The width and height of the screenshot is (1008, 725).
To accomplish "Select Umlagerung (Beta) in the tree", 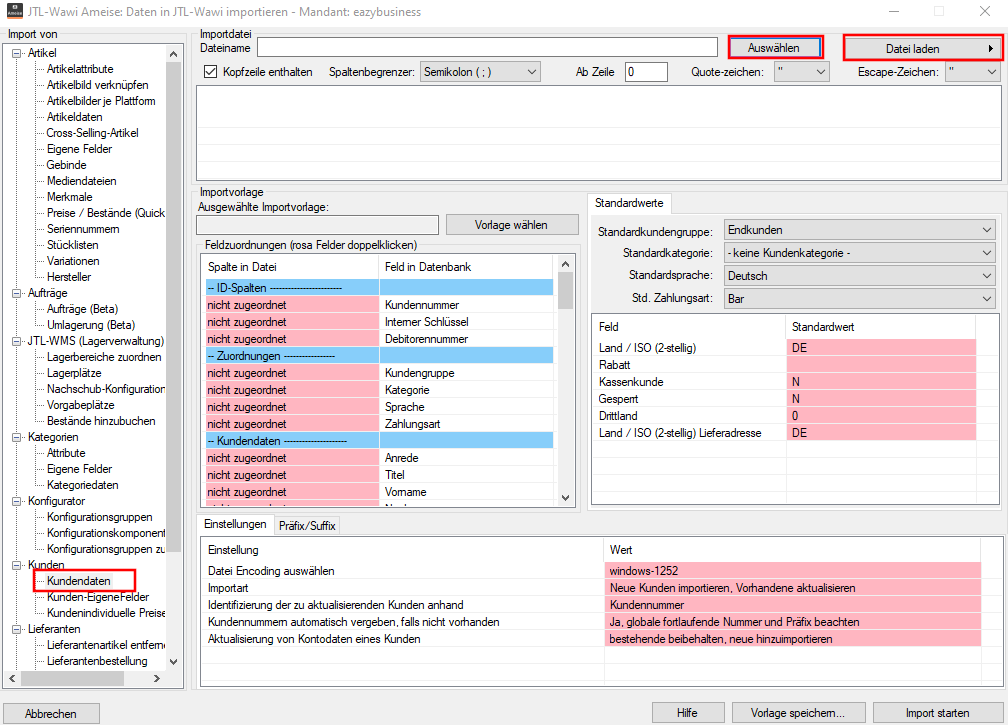I will (91, 325).
